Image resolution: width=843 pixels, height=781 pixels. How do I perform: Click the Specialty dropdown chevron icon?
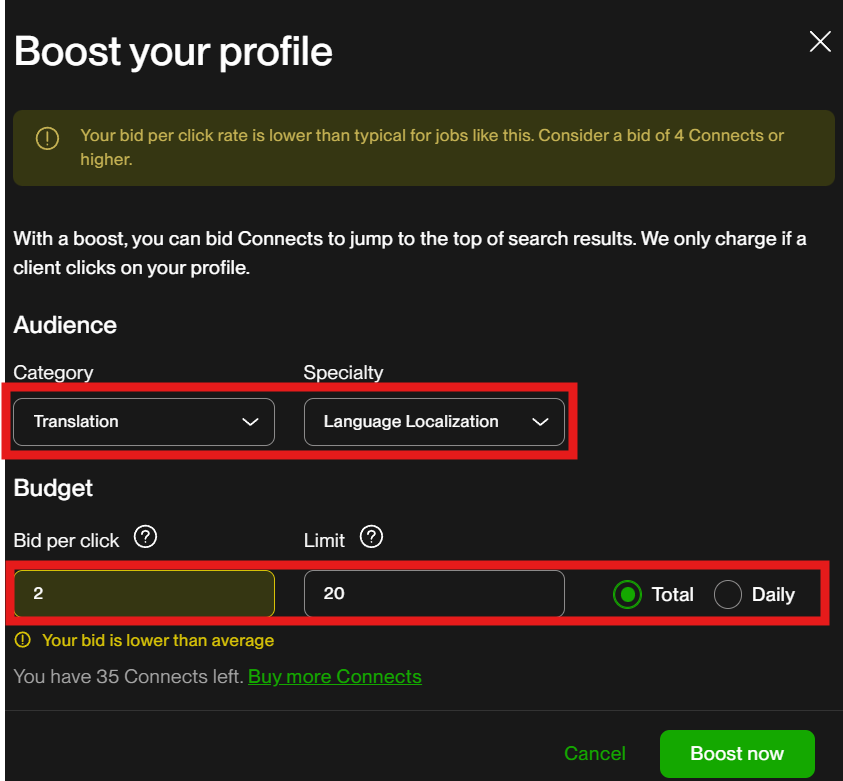click(x=542, y=421)
